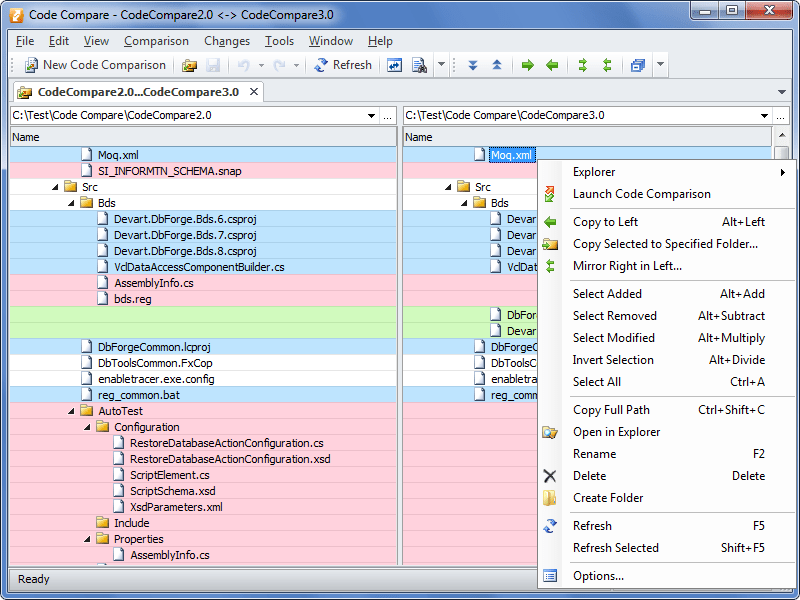Collapse the Bds folder in left pane
This screenshot has width=800, height=600.
click(x=71, y=203)
